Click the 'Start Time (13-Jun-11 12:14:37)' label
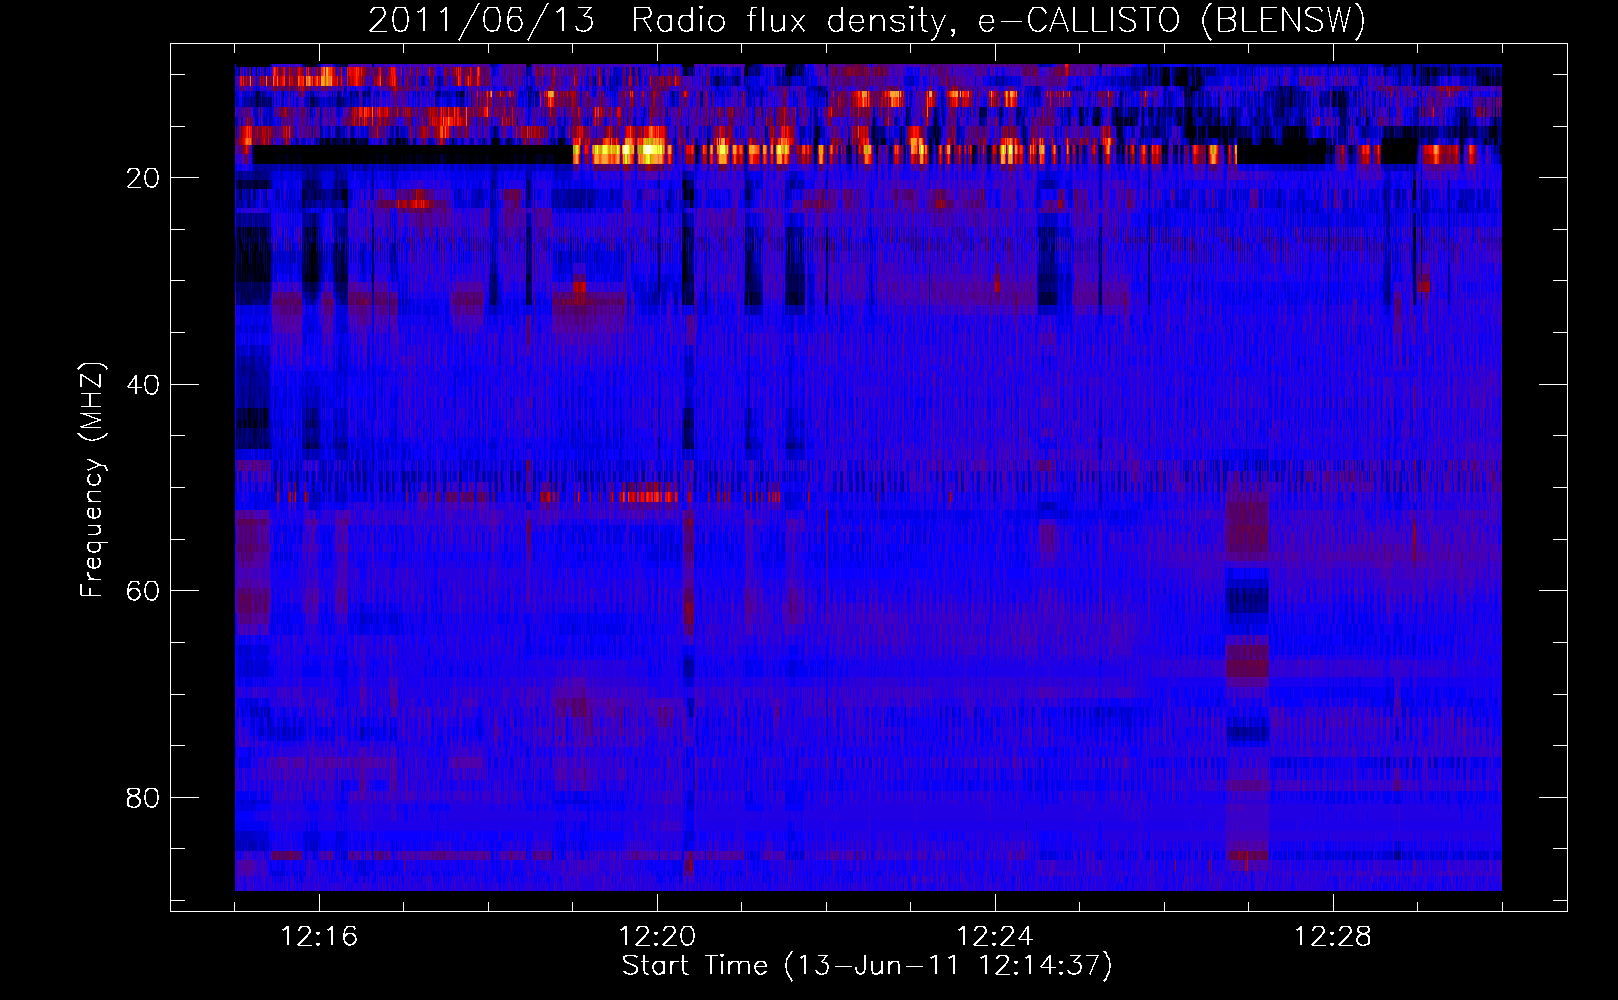This screenshot has width=1618, height=1000. pyautogui.click(x=867, y=966)
